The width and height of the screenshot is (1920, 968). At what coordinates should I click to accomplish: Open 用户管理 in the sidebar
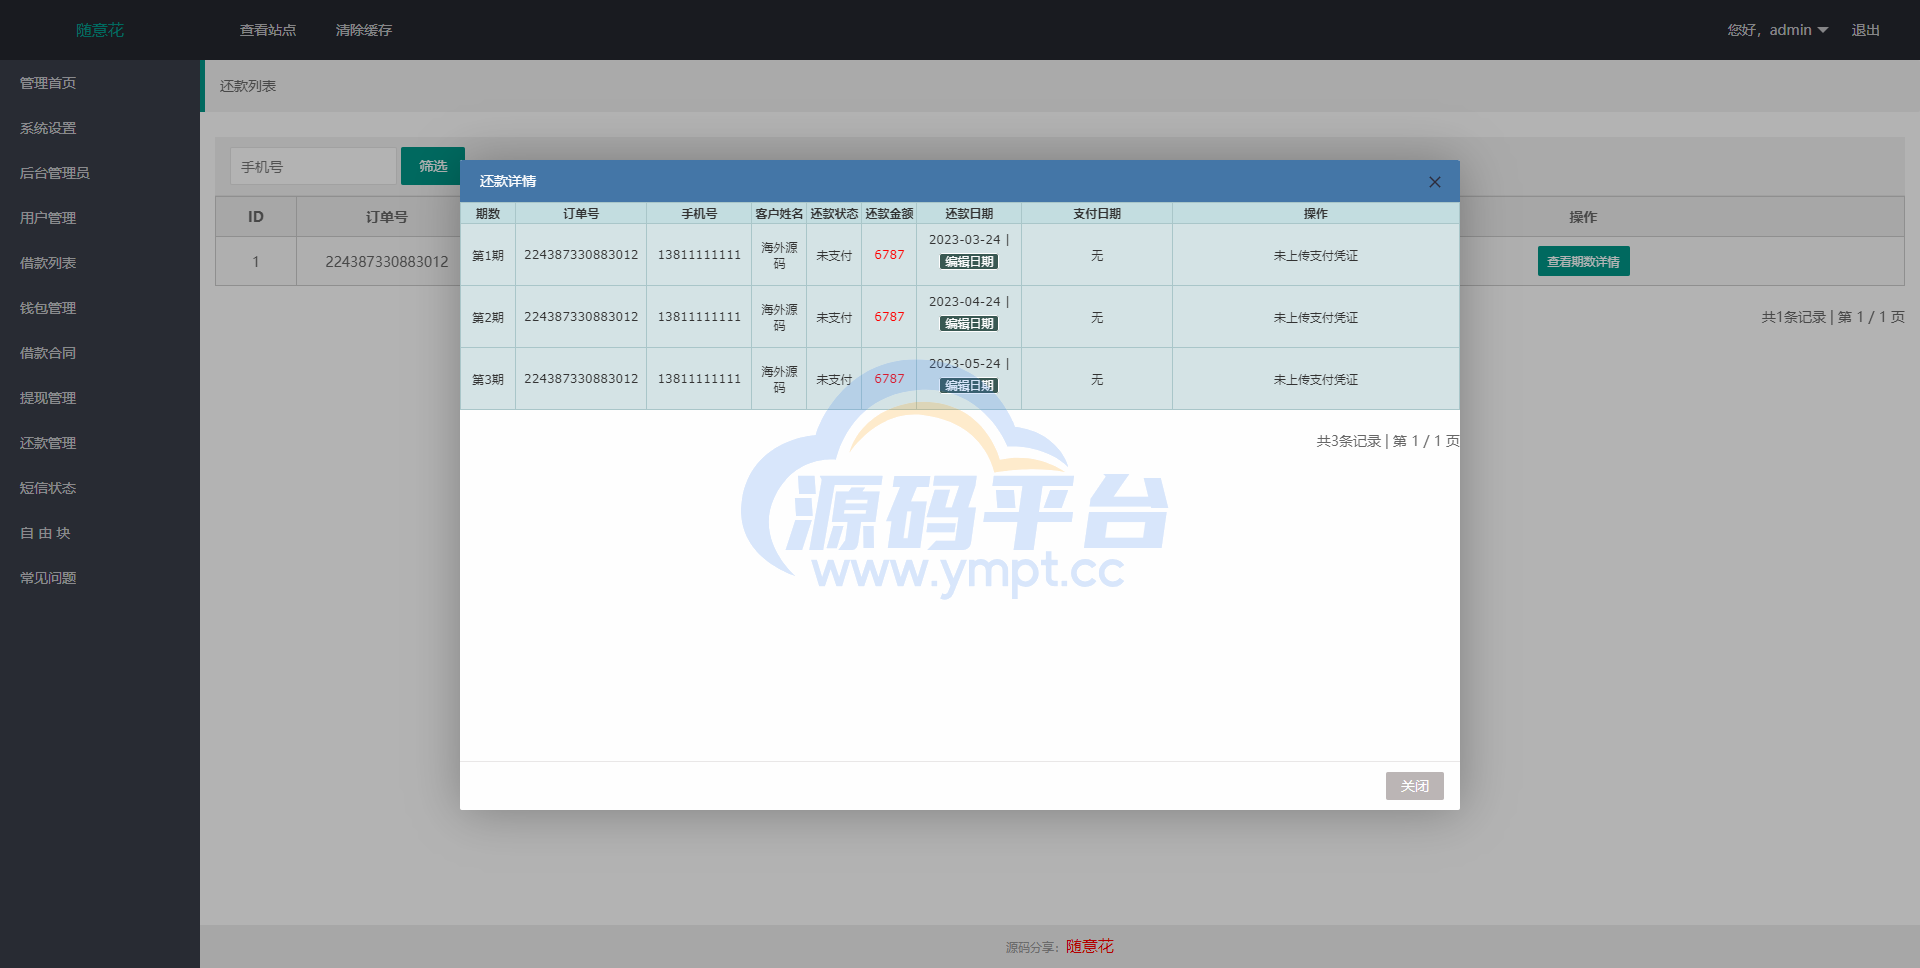pyautogui.click(x=48, y=218)
